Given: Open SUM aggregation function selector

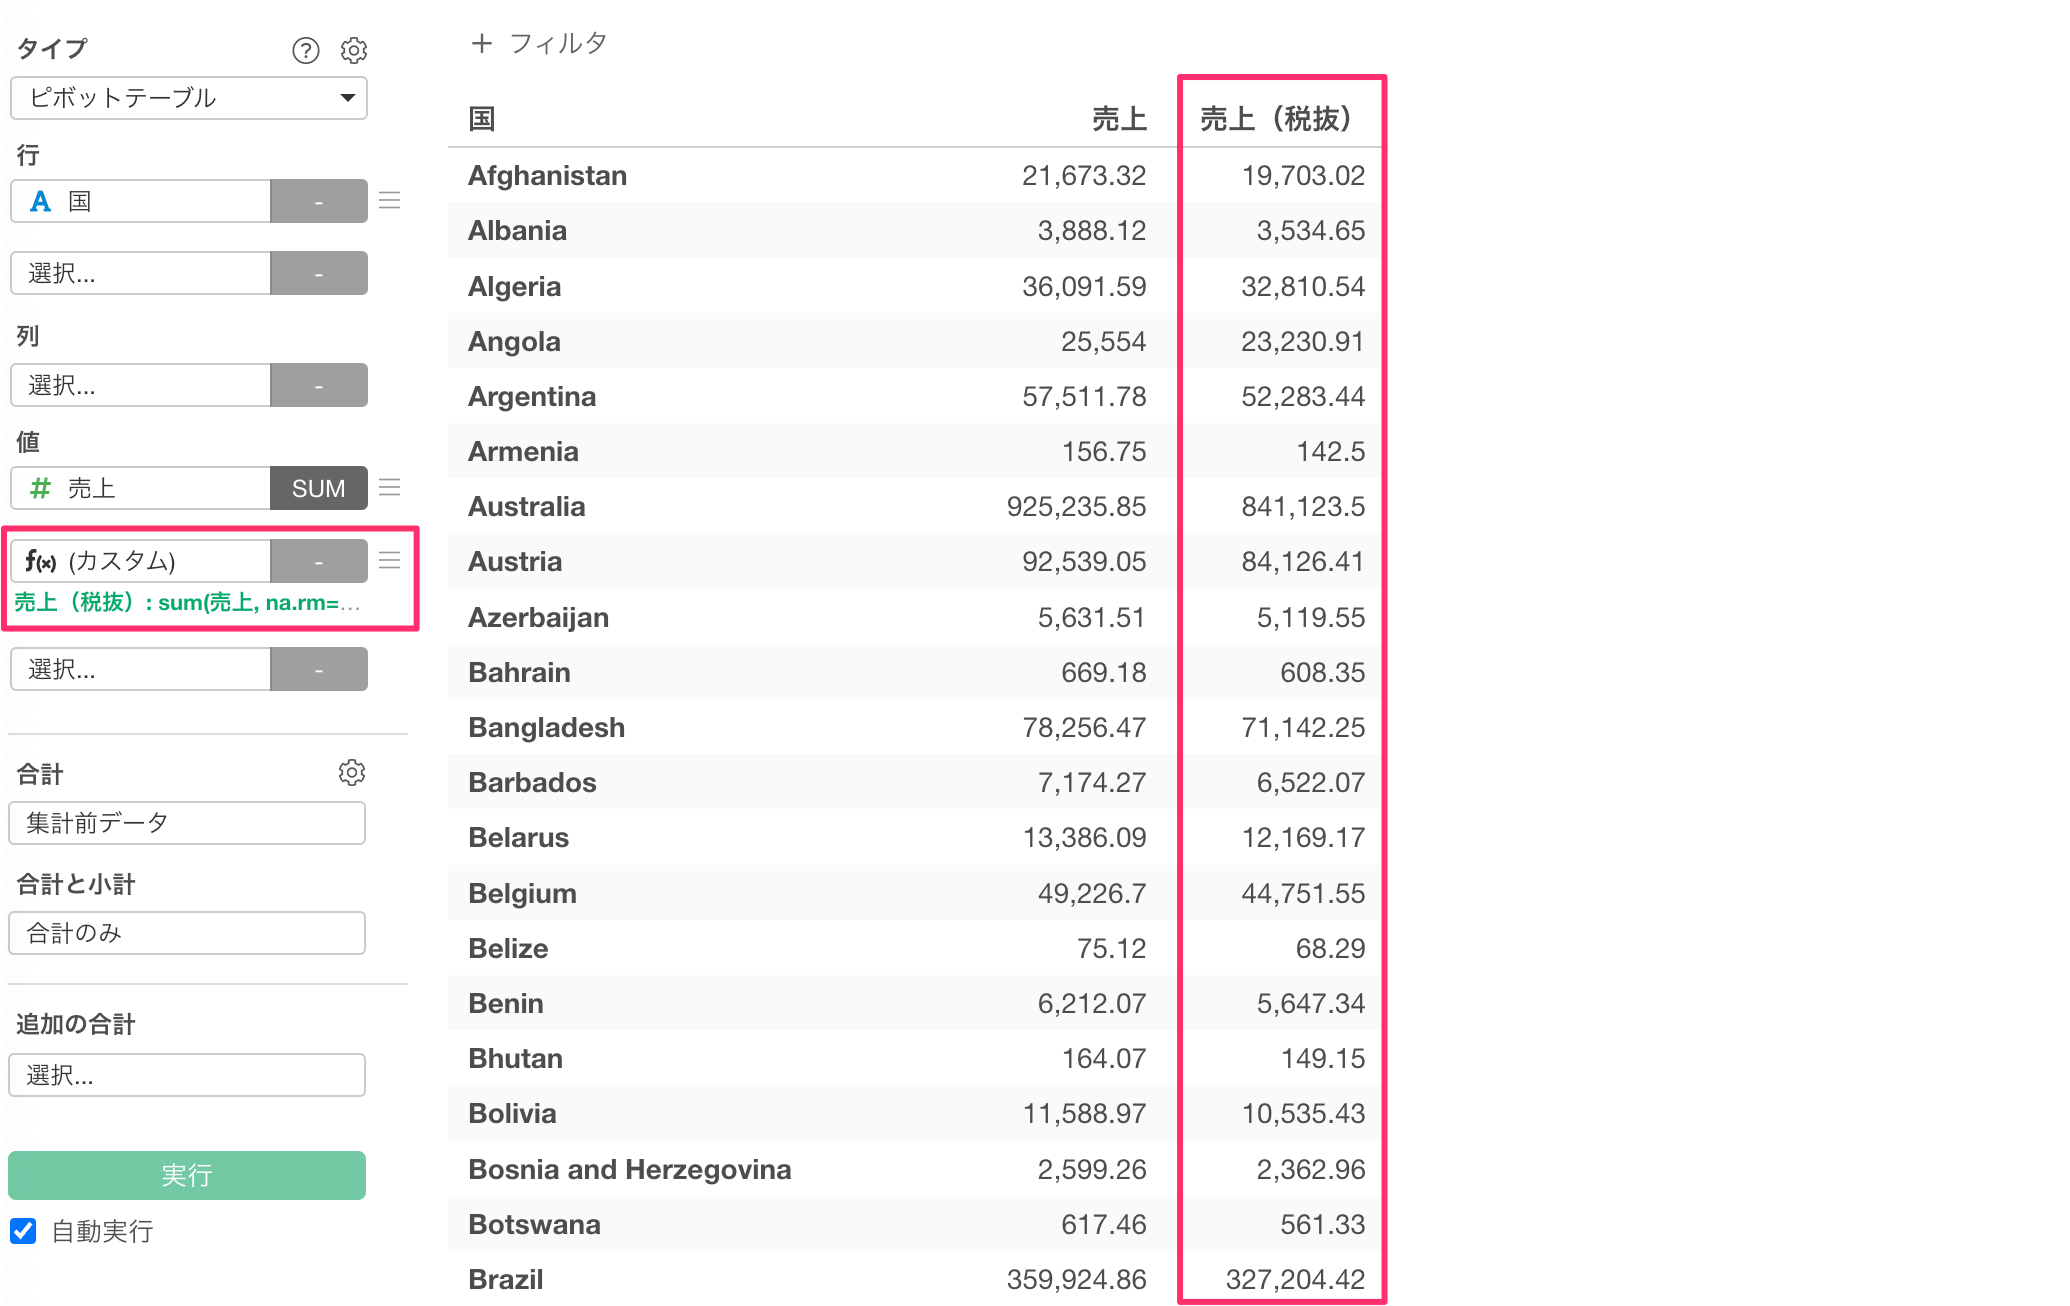Looking at the screenshot, I should 318,488.
